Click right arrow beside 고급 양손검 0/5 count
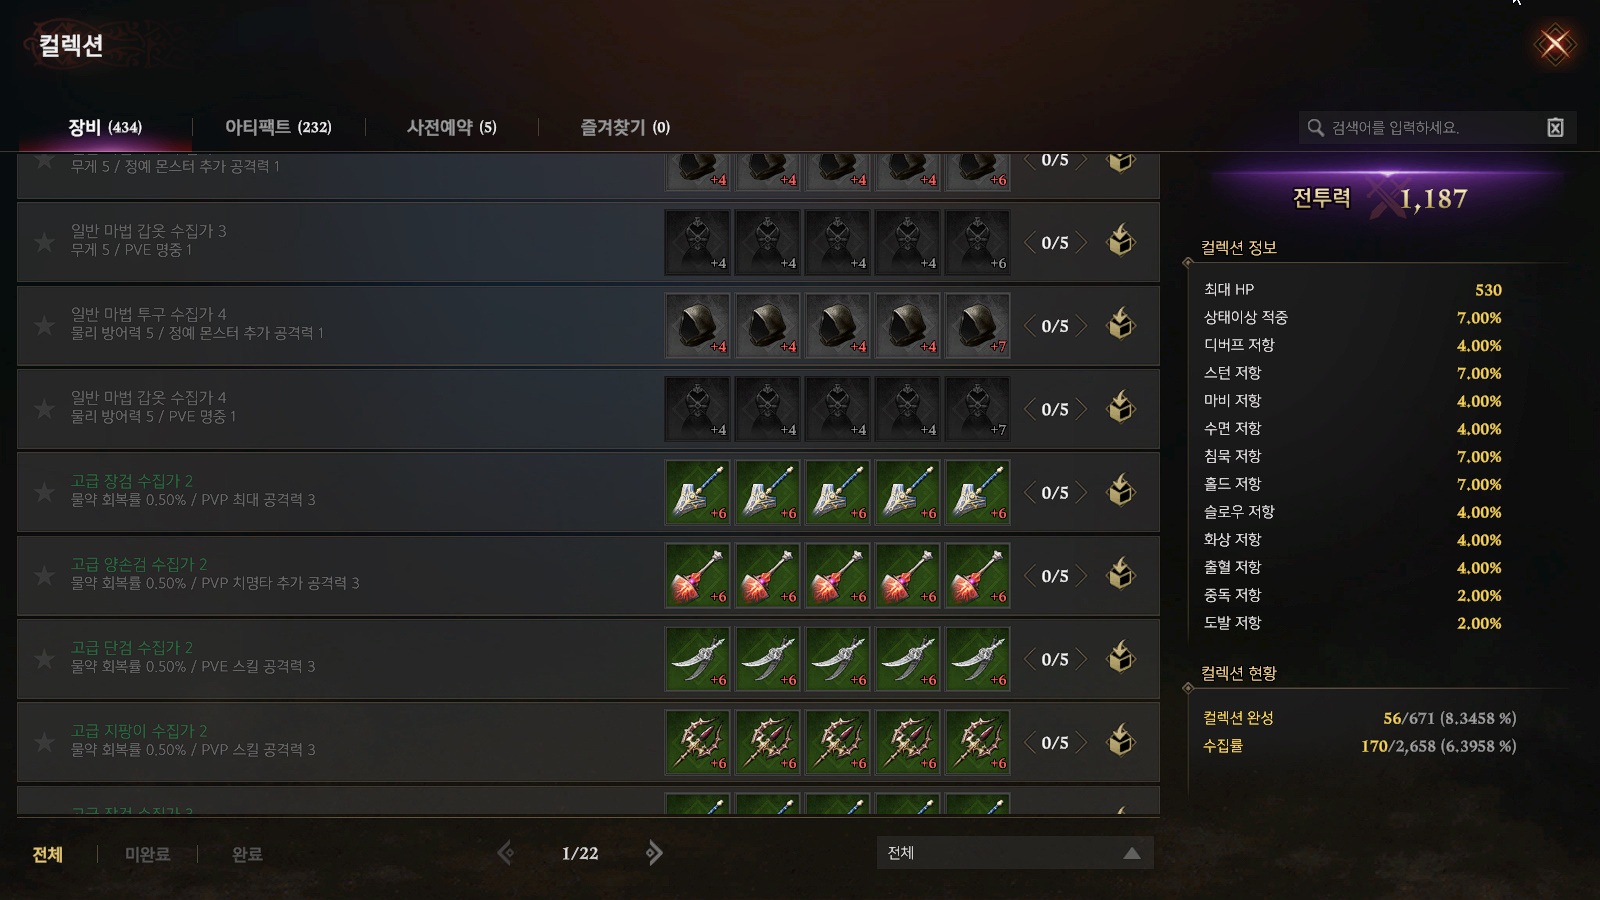This screenshot has height=900, width=1600. tap(1081, 576)
